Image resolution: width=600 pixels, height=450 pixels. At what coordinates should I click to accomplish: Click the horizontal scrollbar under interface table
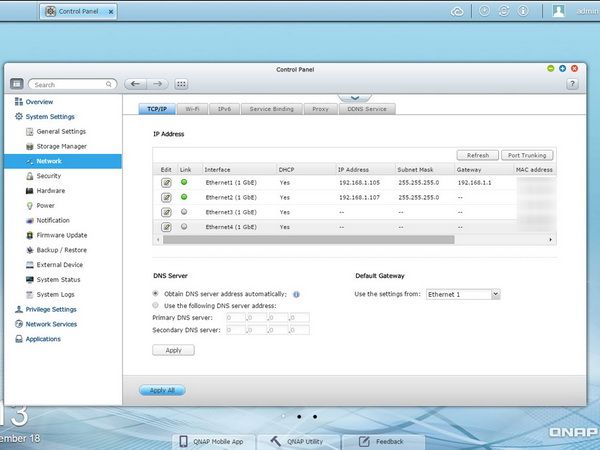(x=308, y=240)
